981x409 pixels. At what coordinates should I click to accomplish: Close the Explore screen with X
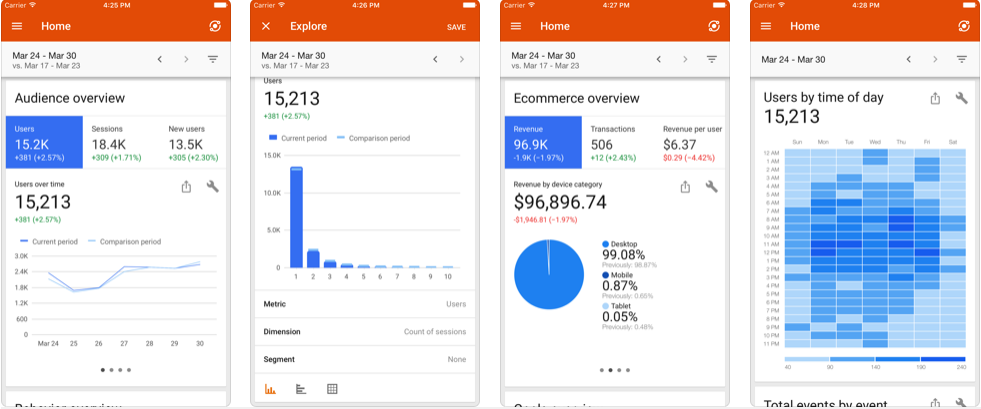click(x=266, y=26)
